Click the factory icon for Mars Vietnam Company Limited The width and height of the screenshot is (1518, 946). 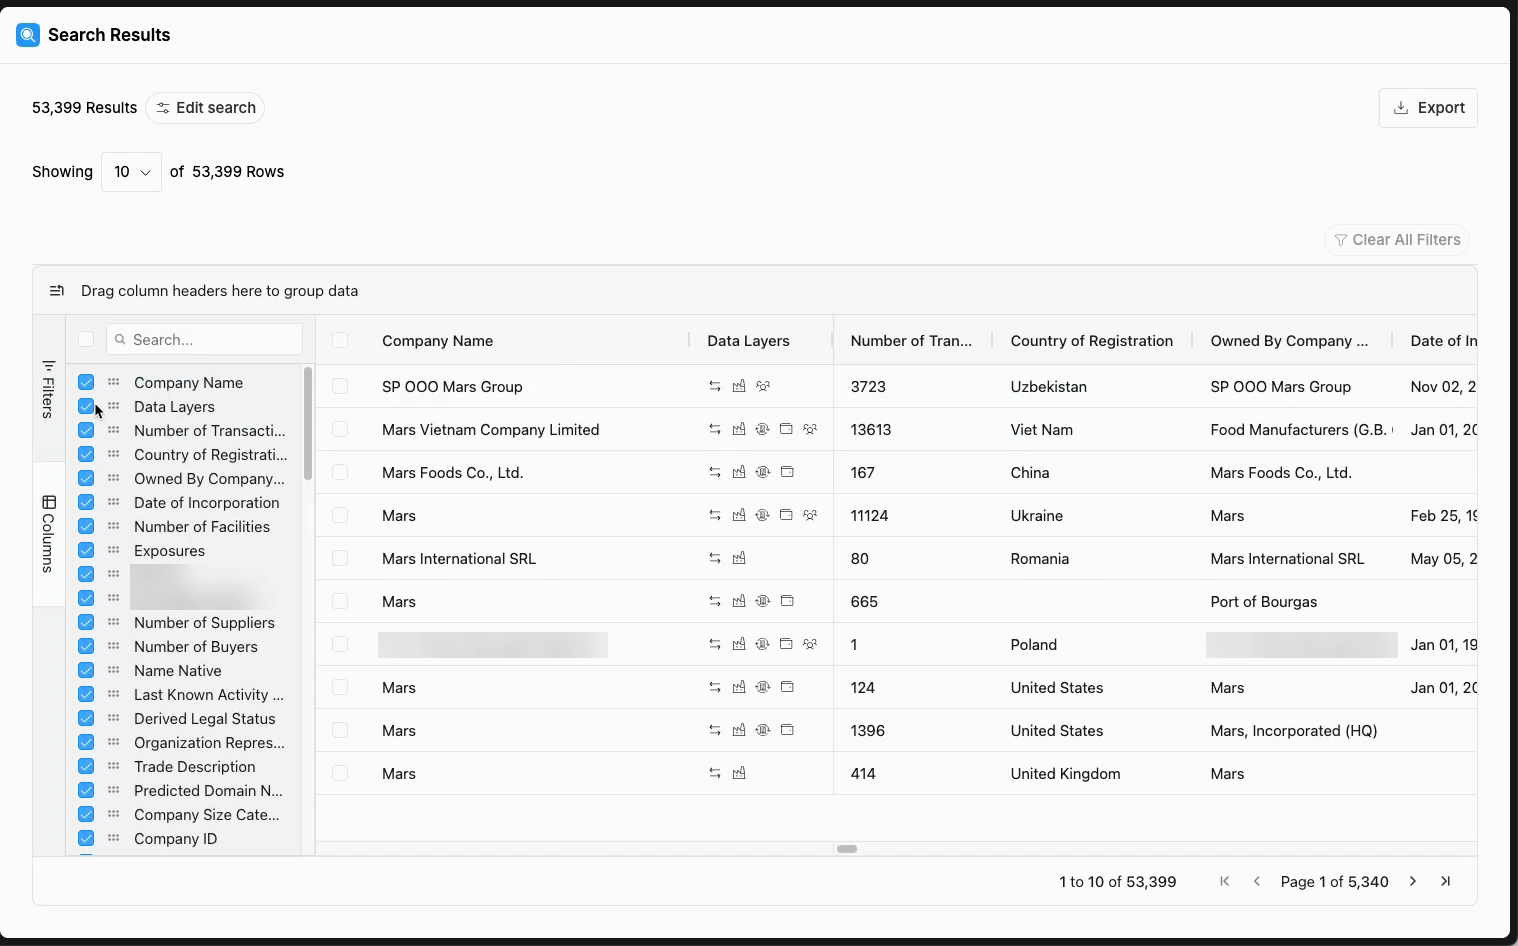click(x=739, y=429)
